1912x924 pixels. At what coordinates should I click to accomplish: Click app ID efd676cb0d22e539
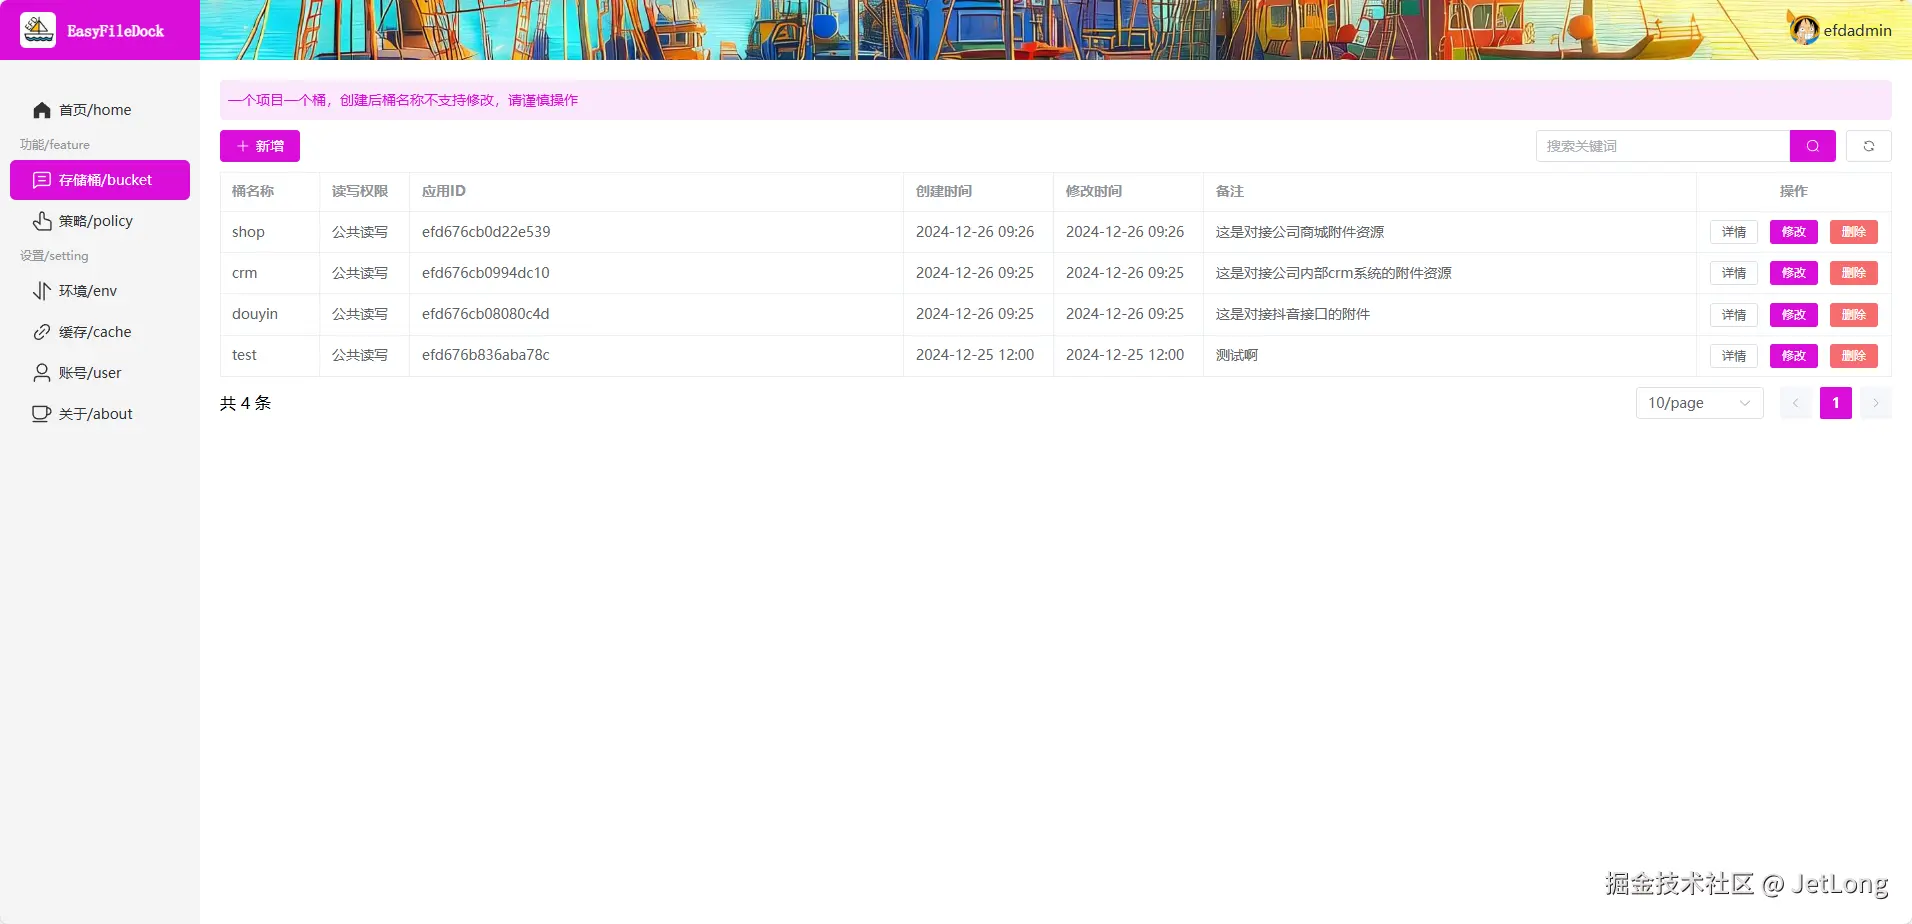pyautogui.click(x=486, y=232)
